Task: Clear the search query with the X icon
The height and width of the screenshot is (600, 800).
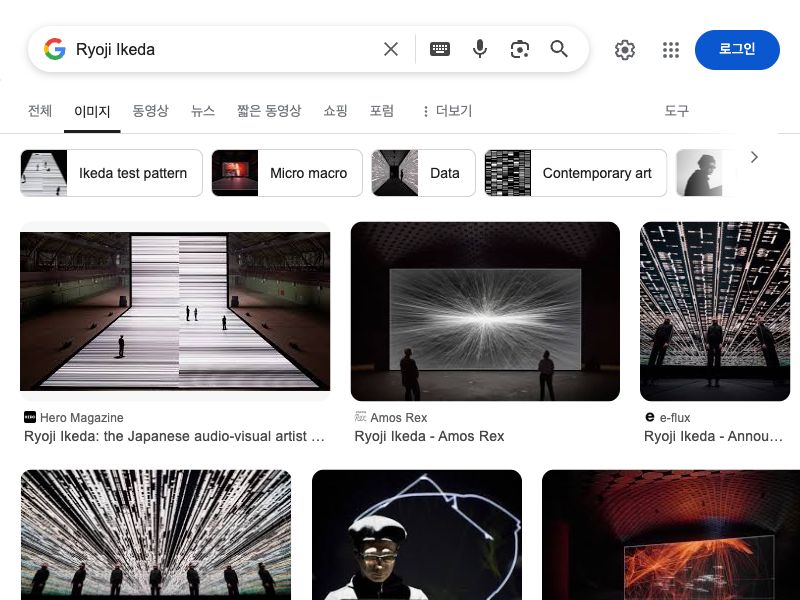Action: click(x=391, y=49)
